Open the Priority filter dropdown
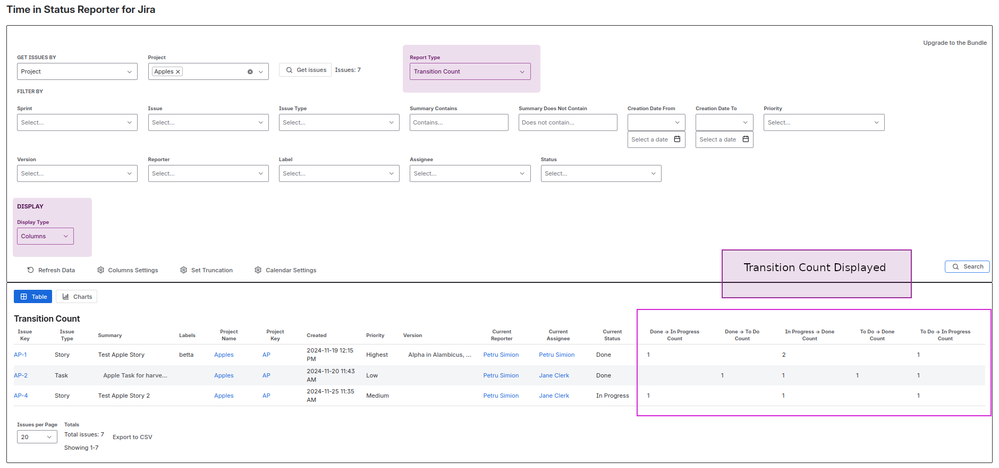 pyautogui.click(x=824, y=122)
